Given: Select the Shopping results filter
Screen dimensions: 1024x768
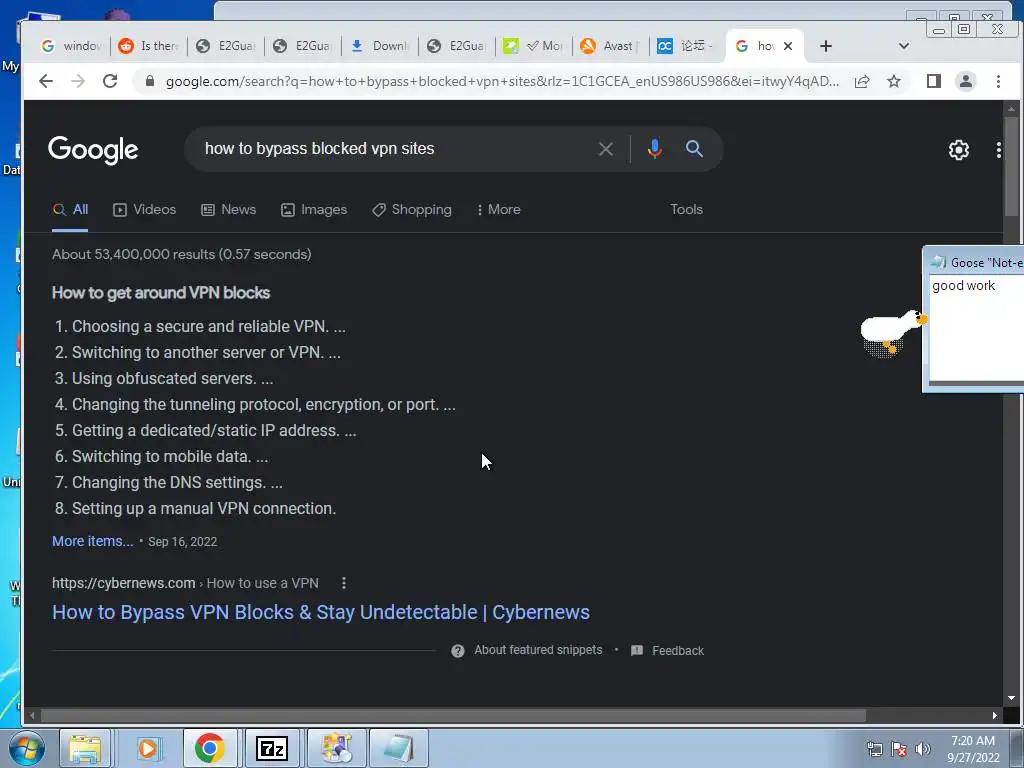Looking at the screenshot, I should (x=411, y=210).
